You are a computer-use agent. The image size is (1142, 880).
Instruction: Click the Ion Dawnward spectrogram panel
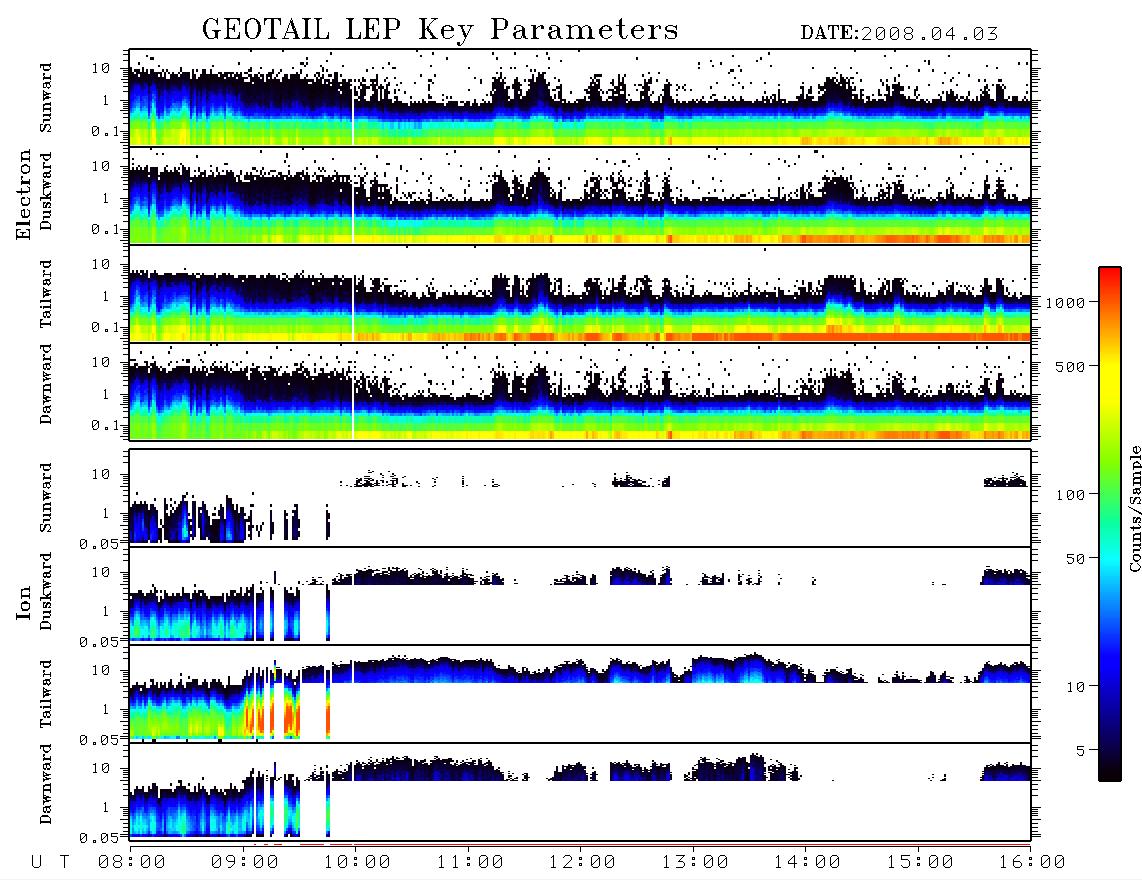click(580, 791)
